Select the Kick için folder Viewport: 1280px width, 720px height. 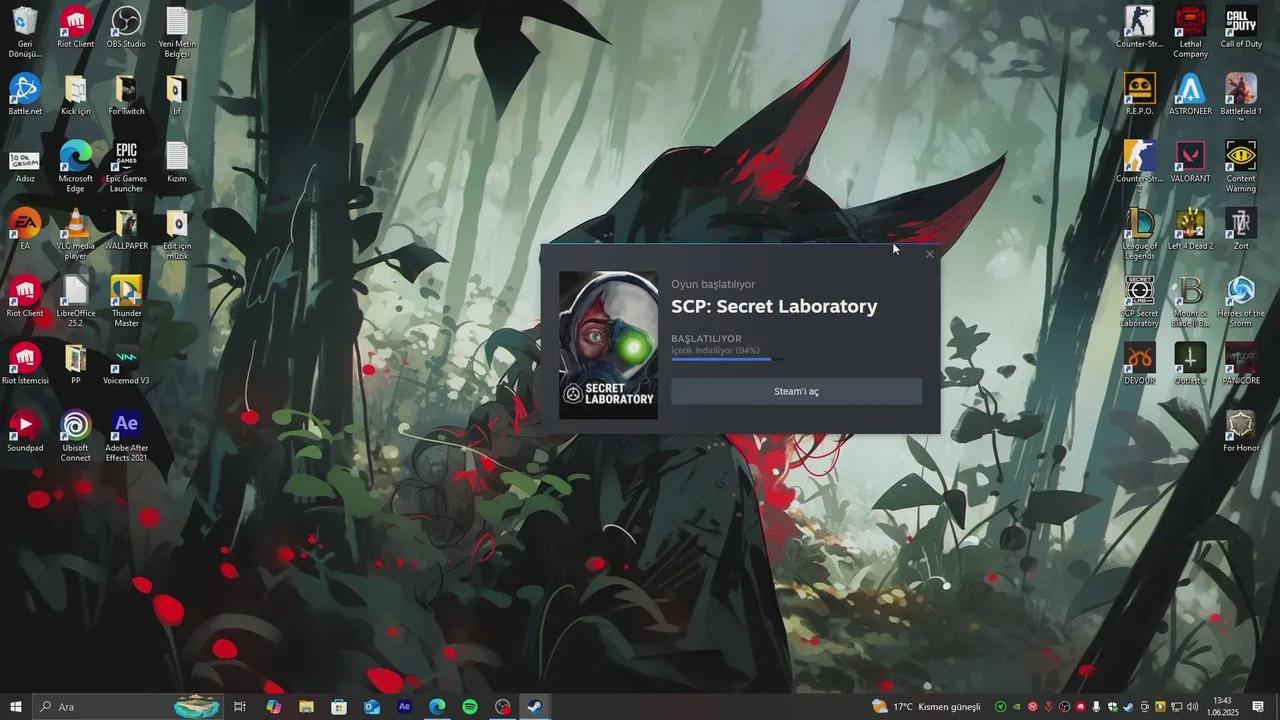[75, 95]
